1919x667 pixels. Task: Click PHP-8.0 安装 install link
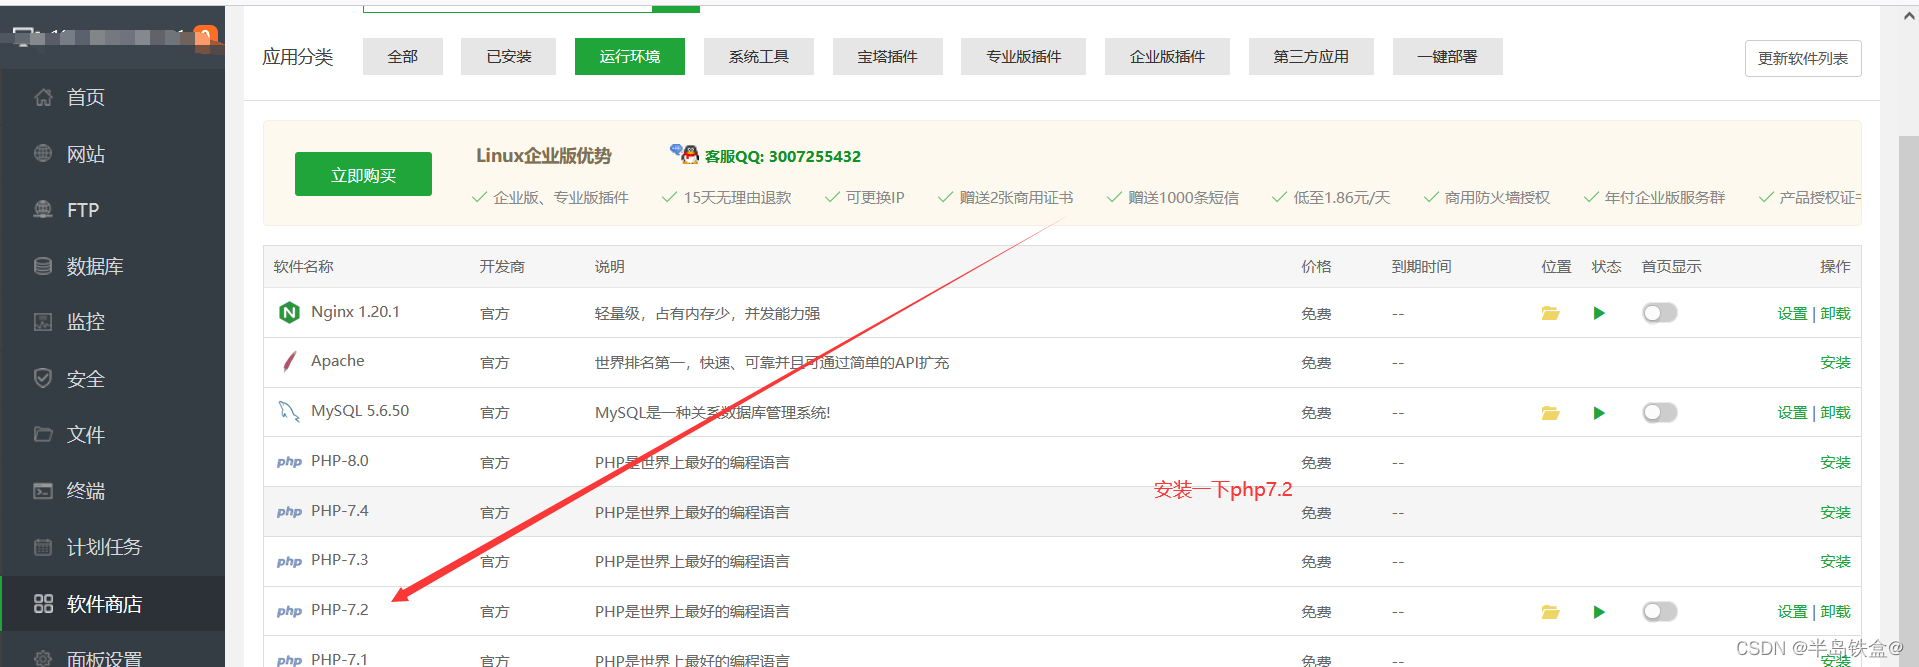(1835, 463)
